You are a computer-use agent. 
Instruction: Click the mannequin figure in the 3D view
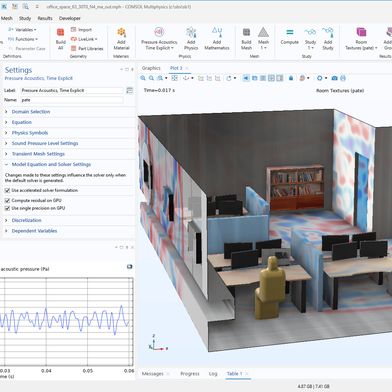(270, 287)
